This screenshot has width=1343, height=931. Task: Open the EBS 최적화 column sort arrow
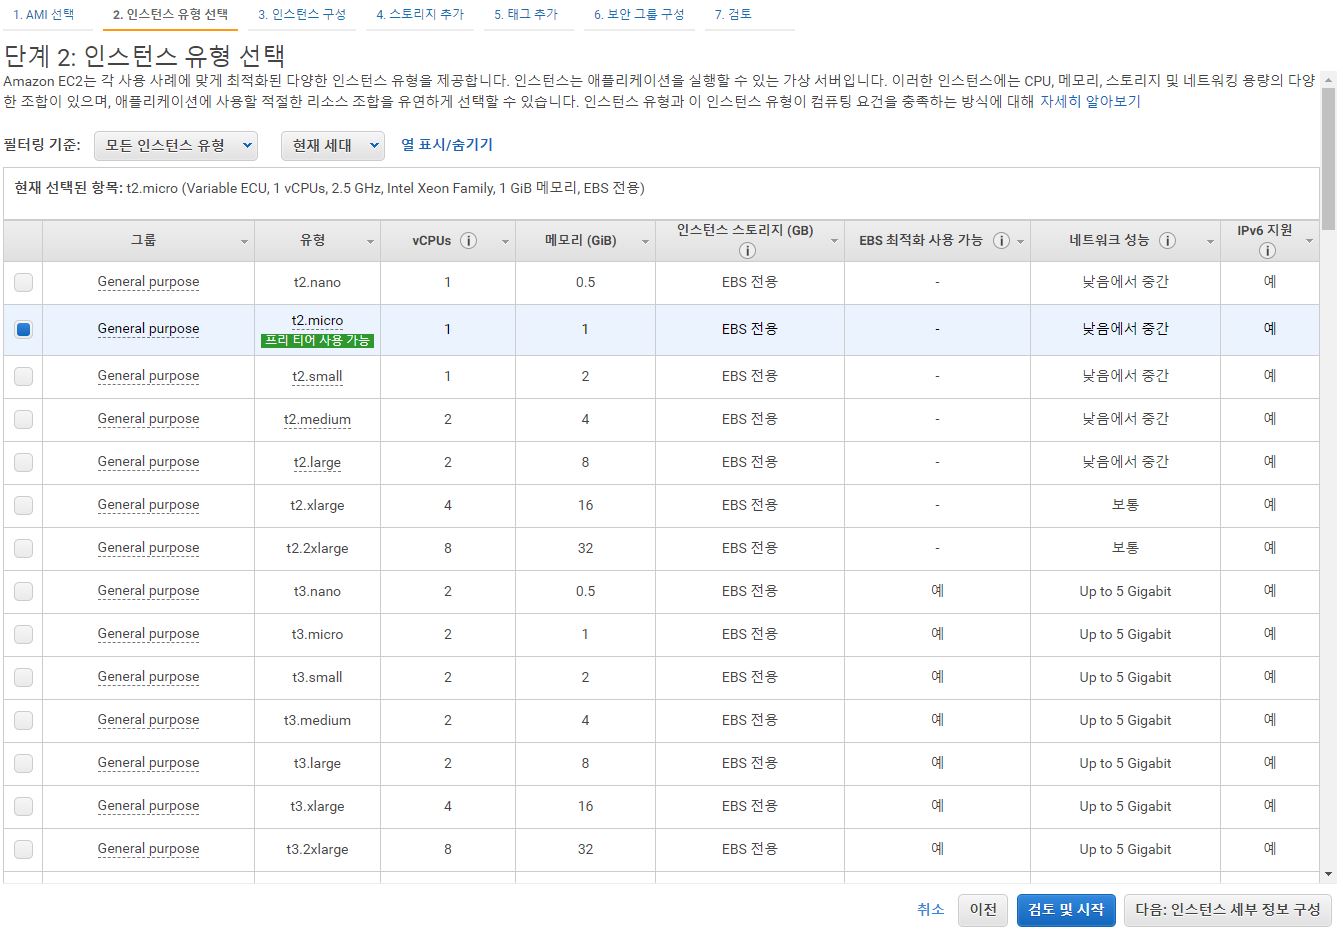click(1021, 242)
